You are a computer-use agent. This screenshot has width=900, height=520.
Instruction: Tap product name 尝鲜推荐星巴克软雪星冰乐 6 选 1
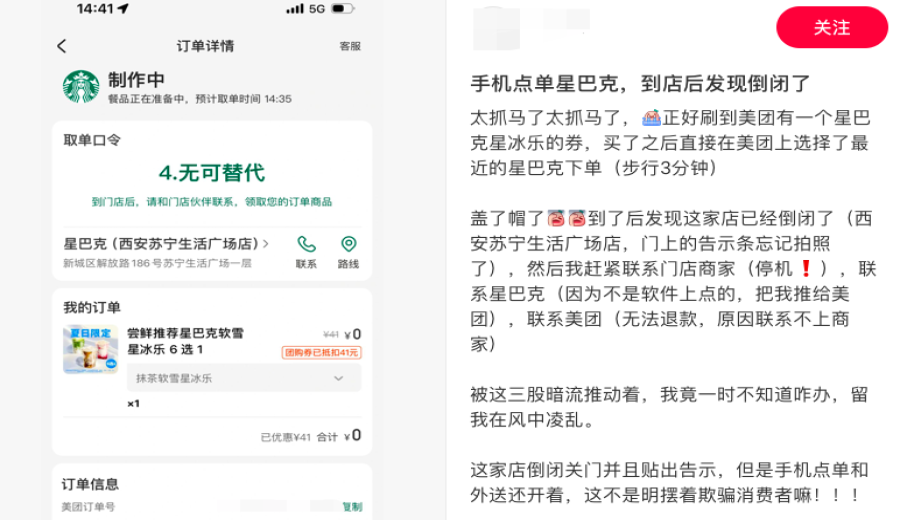[x=185, y=341]
